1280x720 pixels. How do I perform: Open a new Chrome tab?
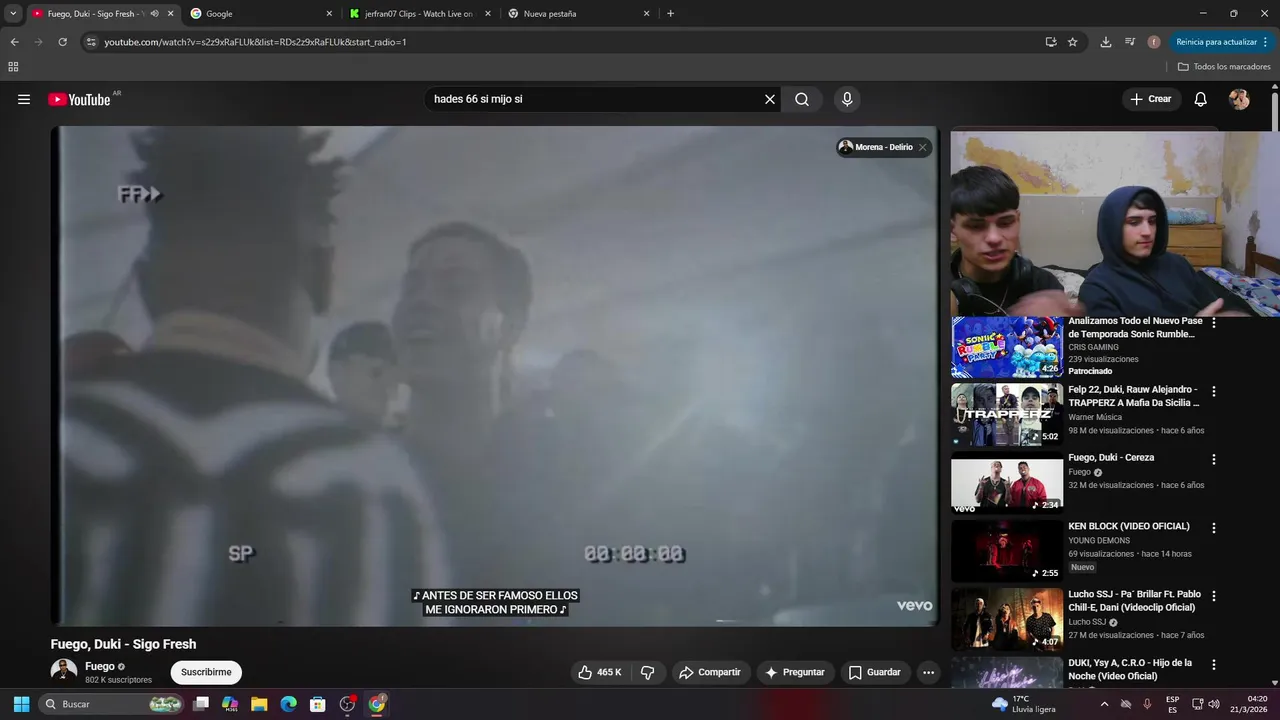(670, 14)
